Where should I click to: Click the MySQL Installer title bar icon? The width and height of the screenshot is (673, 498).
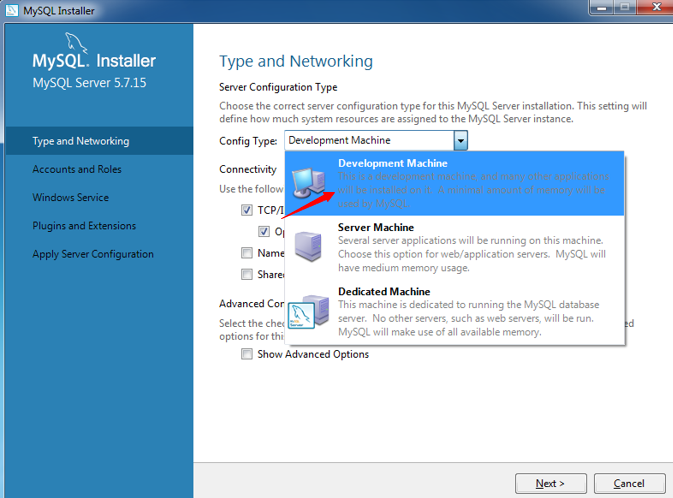12,10
